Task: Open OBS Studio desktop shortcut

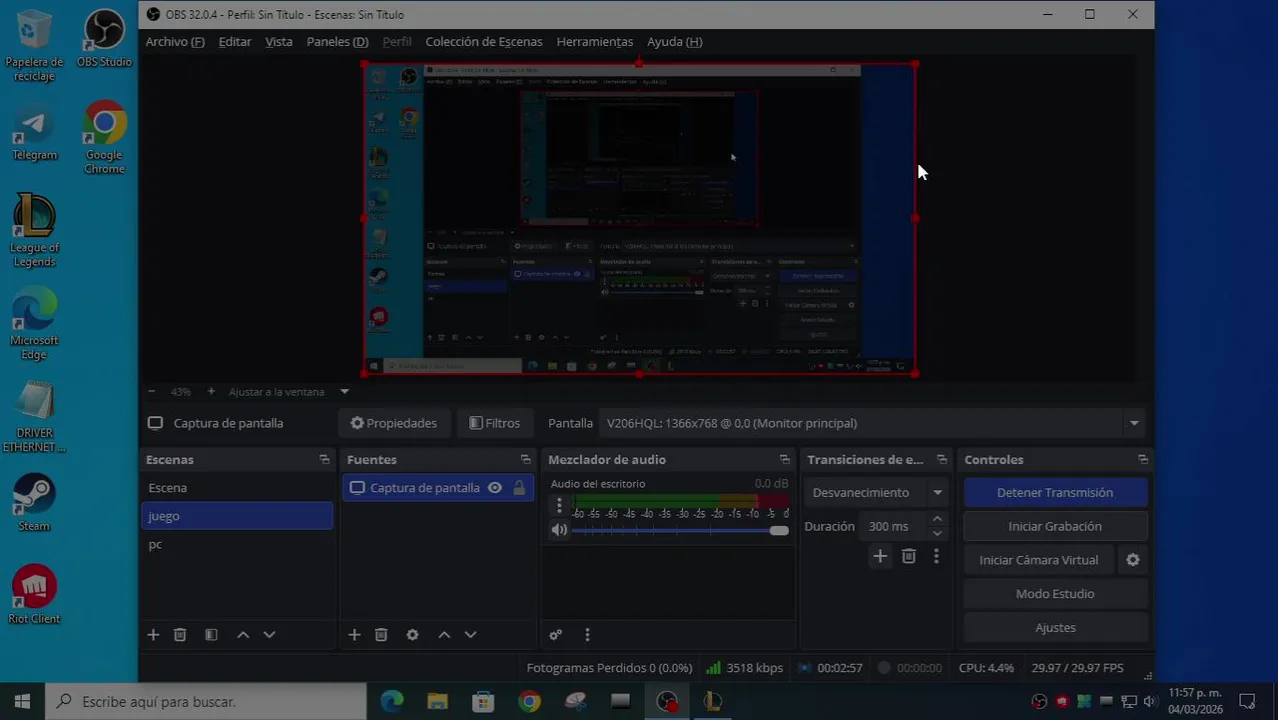Action: coord(104,40)
